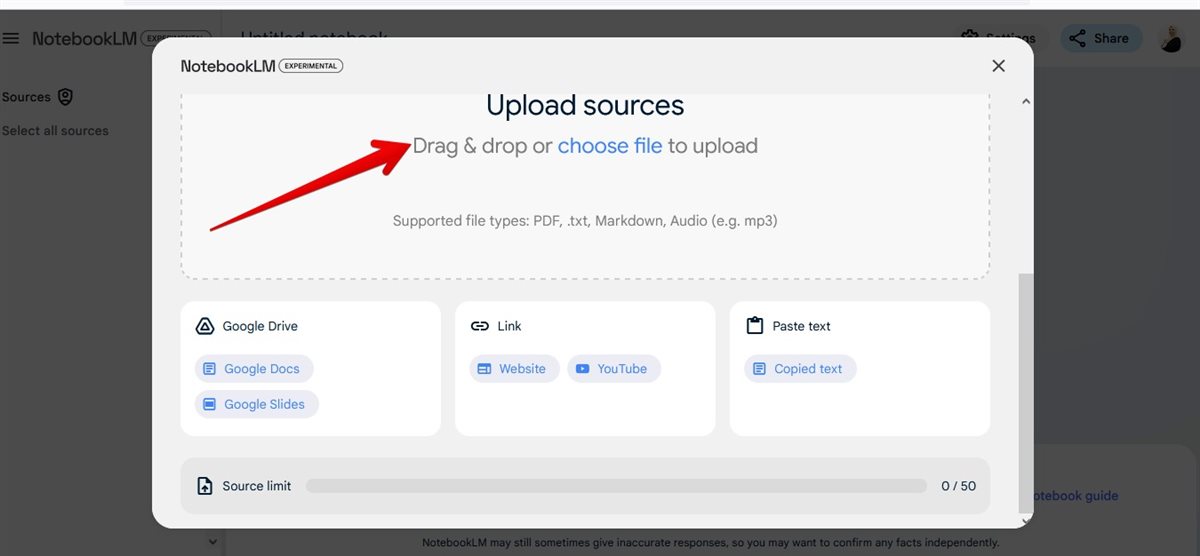Click the Copied text document icon
The height and width of the screenshot is (556, 1200).
point(759,369)
